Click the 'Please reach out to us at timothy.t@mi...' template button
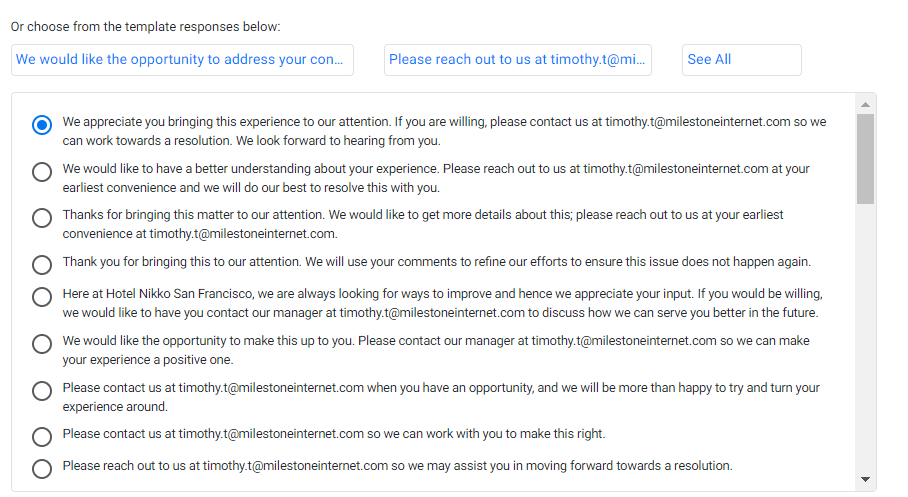Screen dimensions: 908x497 click(518, 60)
